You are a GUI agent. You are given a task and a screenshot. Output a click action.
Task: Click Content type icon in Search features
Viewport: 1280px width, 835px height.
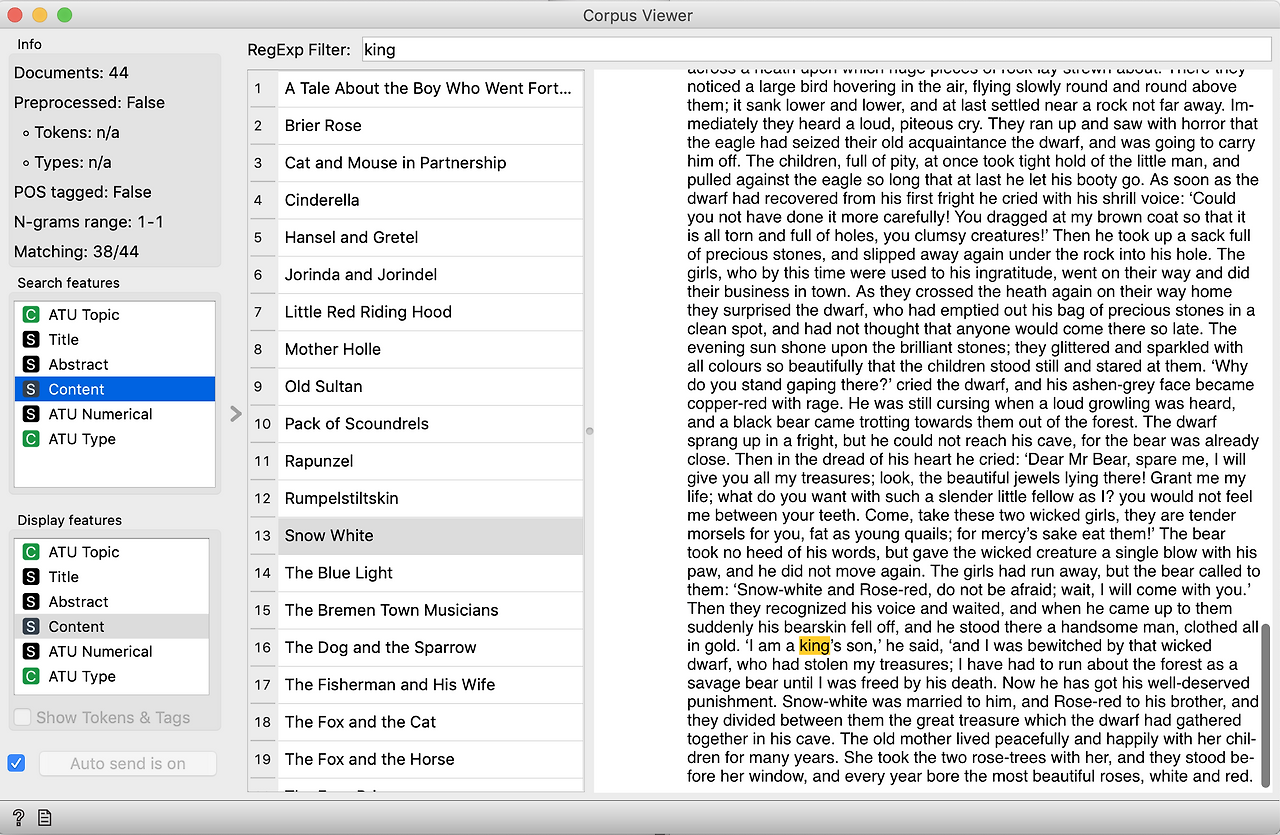coord(32,389)
